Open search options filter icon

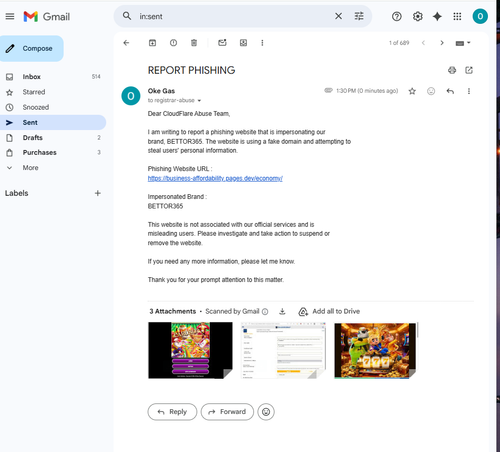tap(359, 16)
